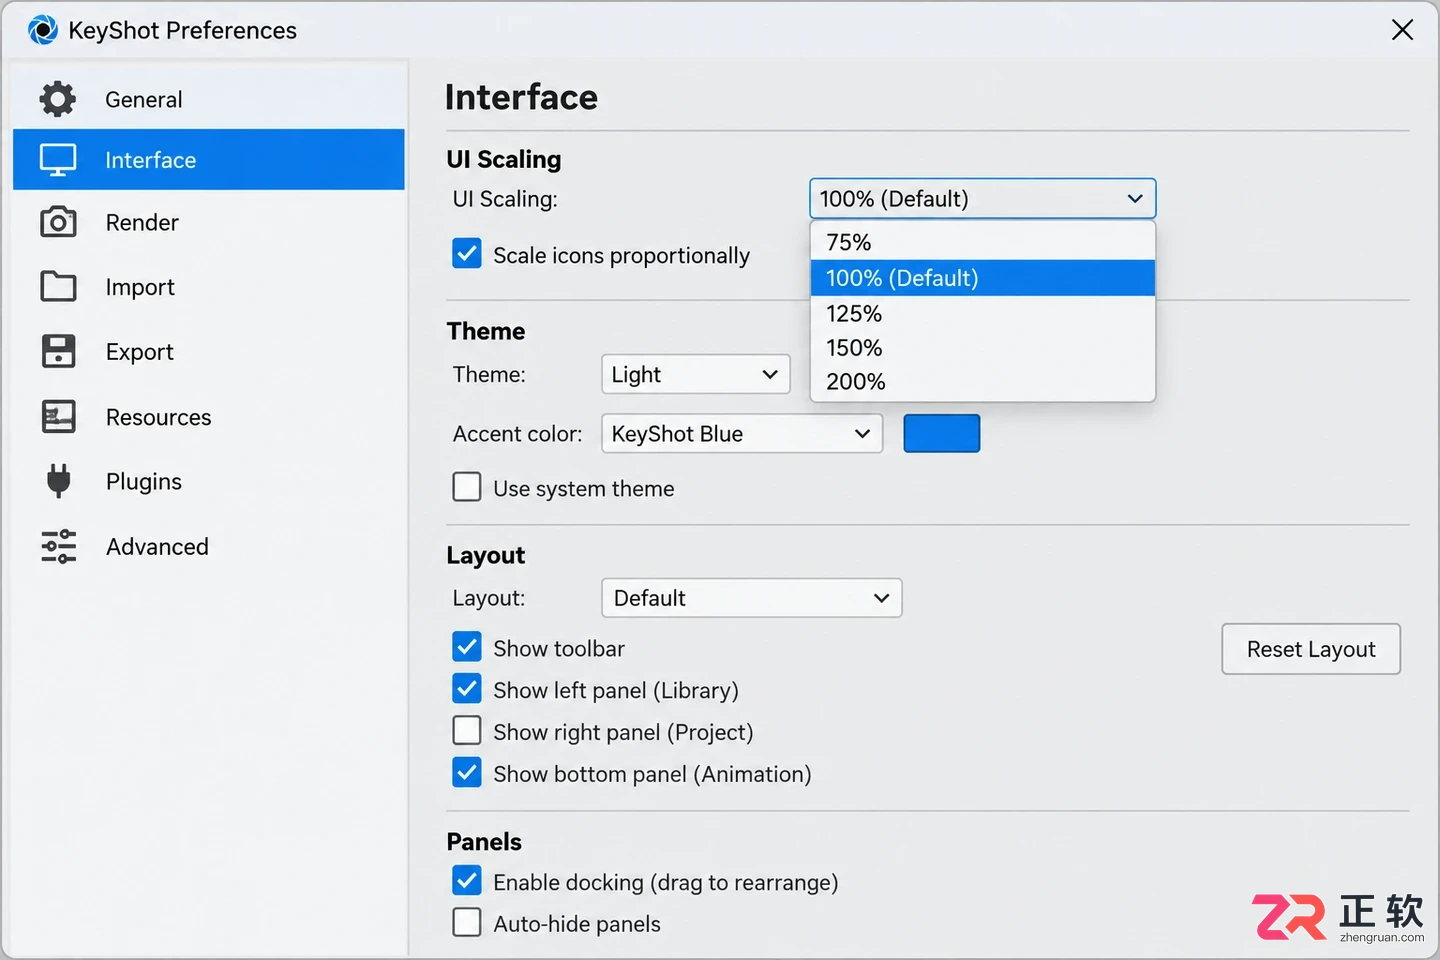The width and height of the screenshot is (1440, 960).
Task: Disable Enable docking checkbox
Action: 467,881
